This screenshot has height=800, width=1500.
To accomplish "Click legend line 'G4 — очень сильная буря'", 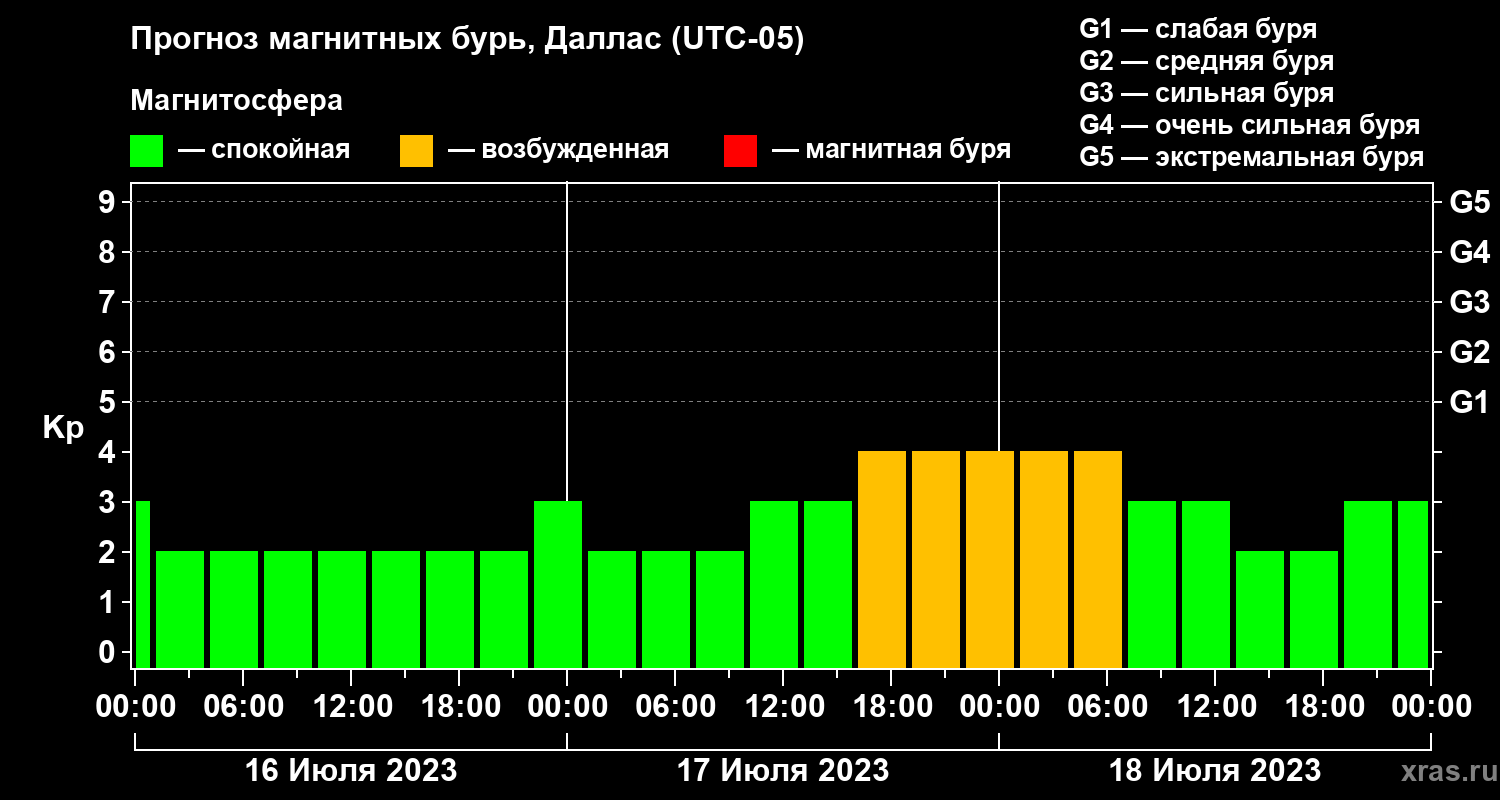I will pos(1249,125).
